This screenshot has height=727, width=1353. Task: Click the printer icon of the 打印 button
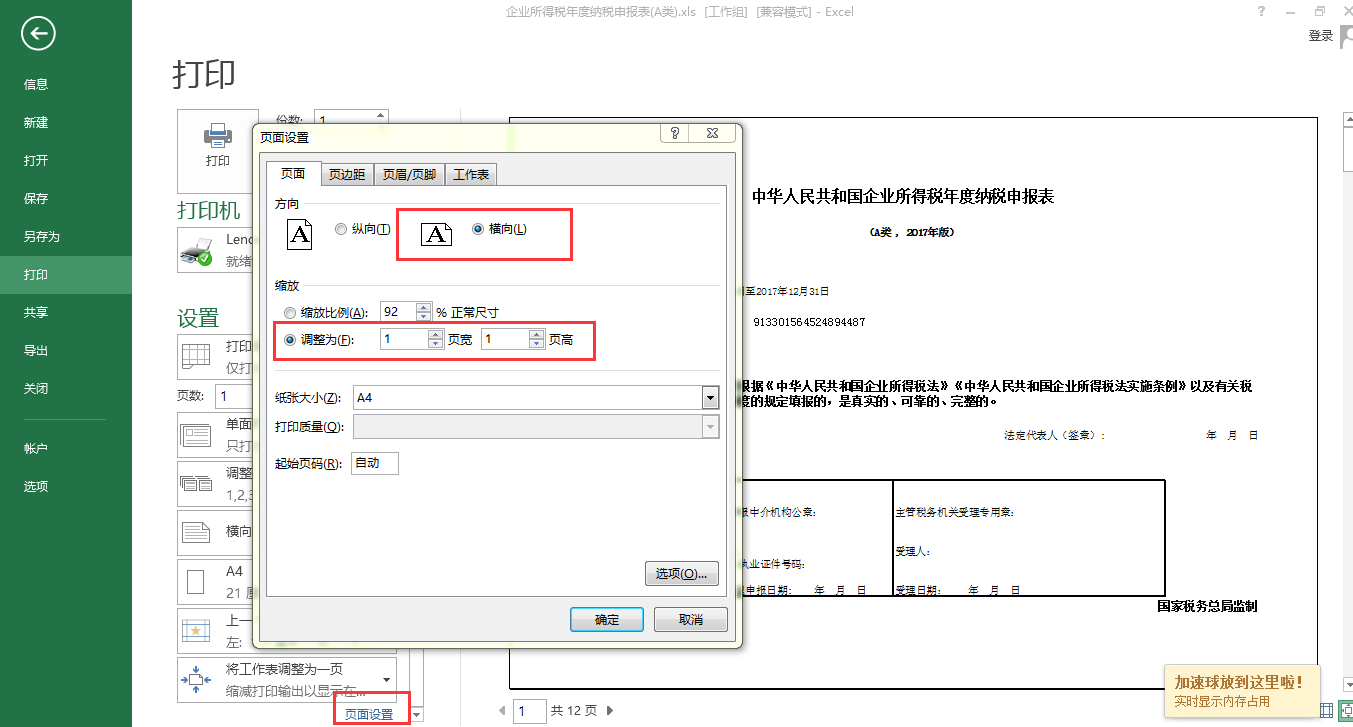click(217, 136)
